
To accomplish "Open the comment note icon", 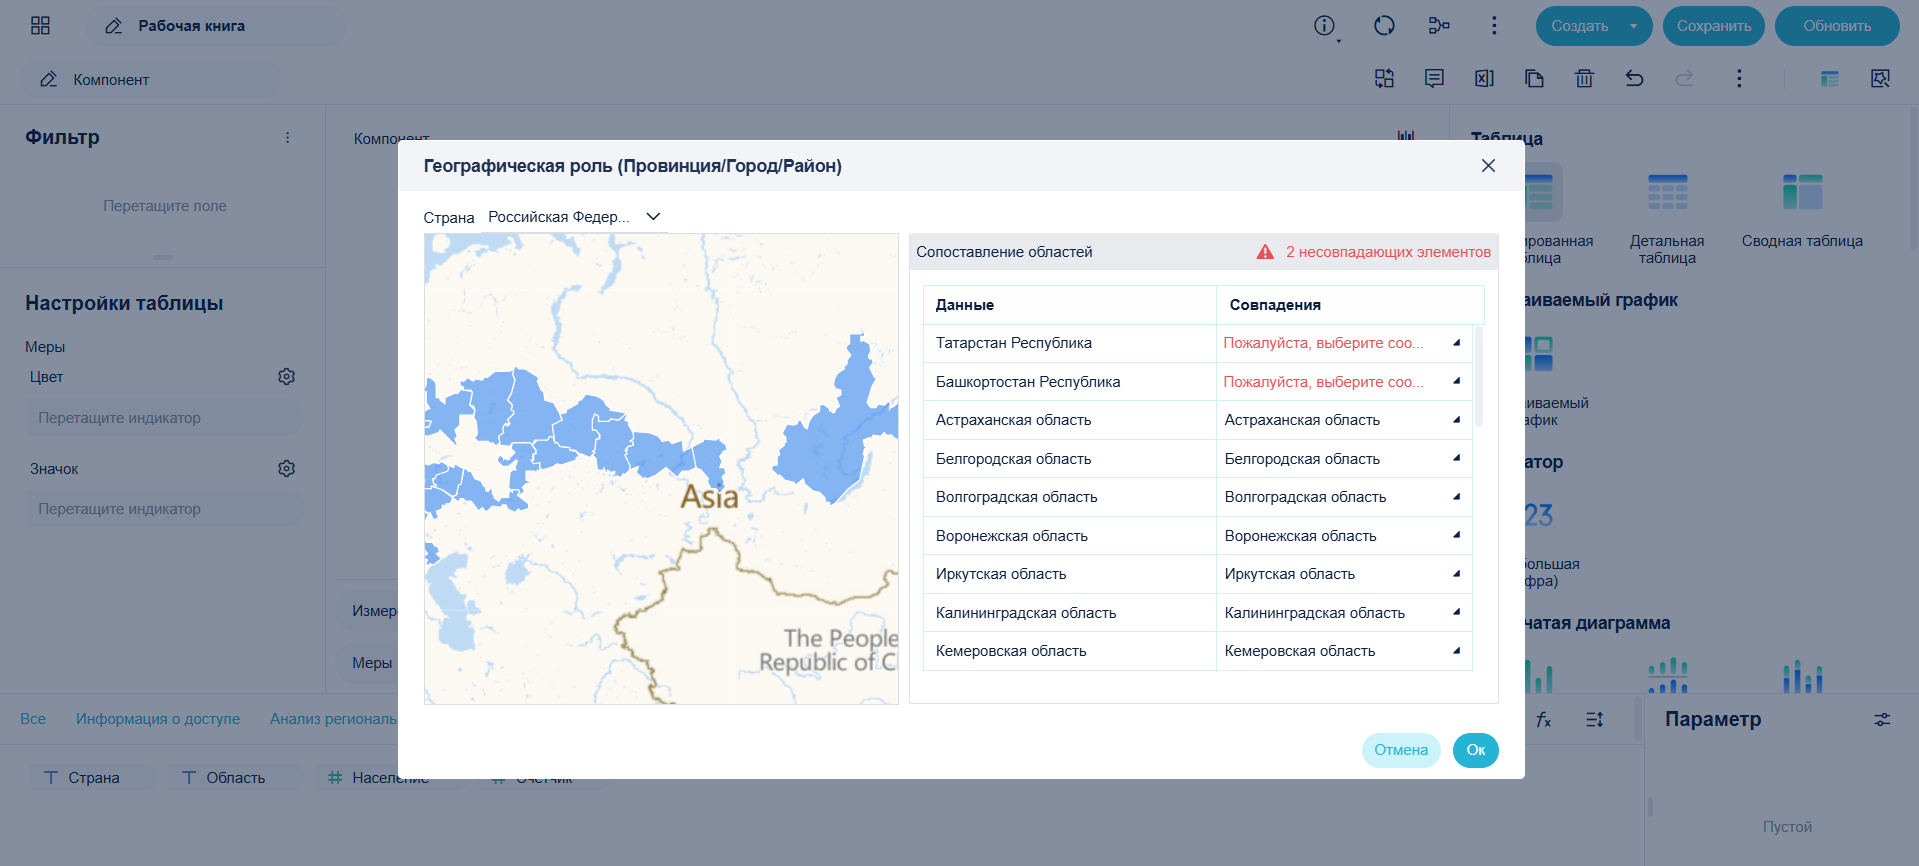I will coord(1434,79).
